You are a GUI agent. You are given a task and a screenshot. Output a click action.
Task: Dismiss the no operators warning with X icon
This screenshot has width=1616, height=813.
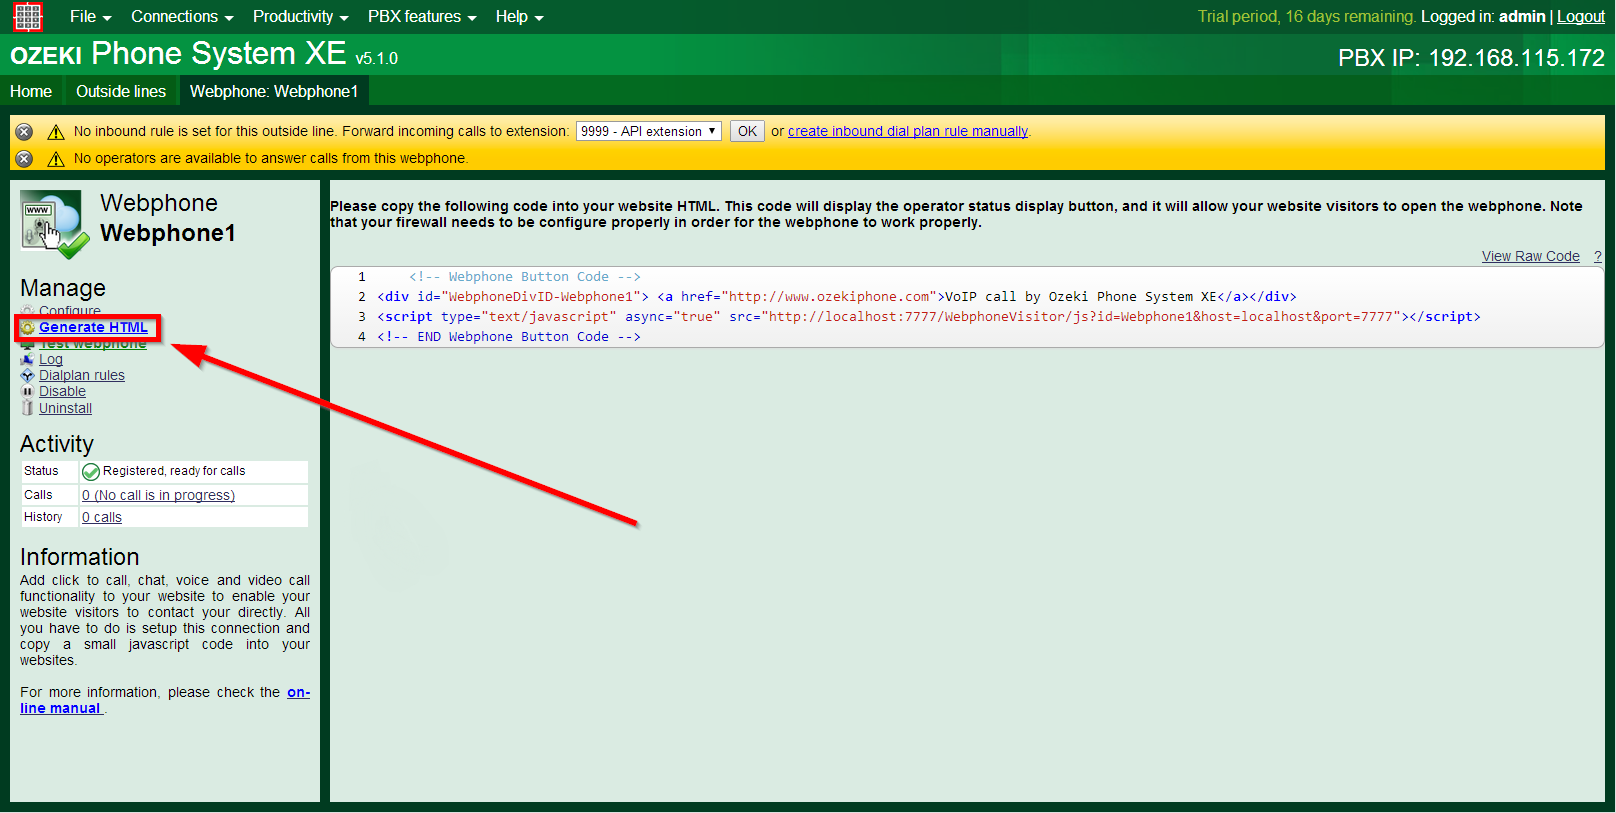pyautogui.click(x=25, y=159)
